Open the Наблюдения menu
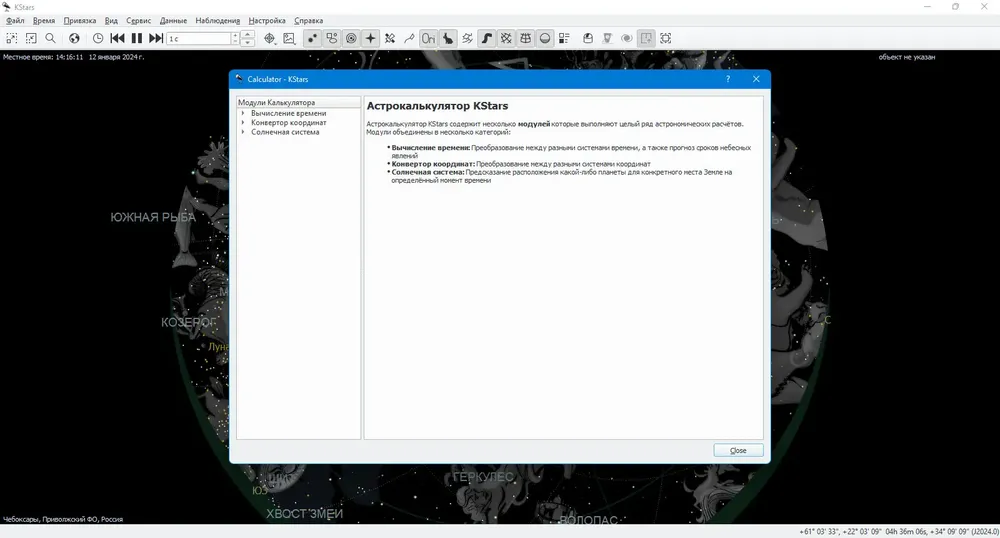 (217, 20)
